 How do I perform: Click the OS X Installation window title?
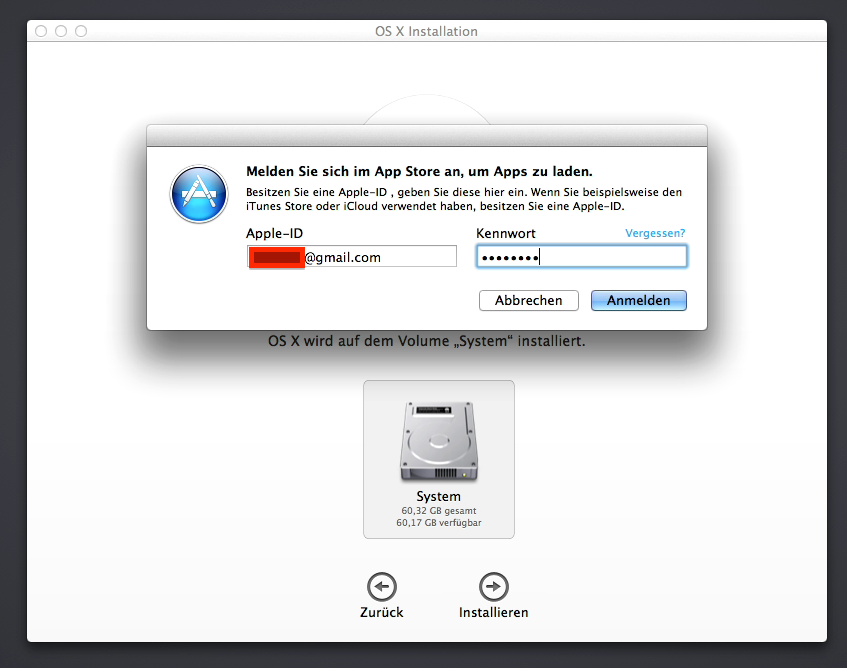(426, 31)
